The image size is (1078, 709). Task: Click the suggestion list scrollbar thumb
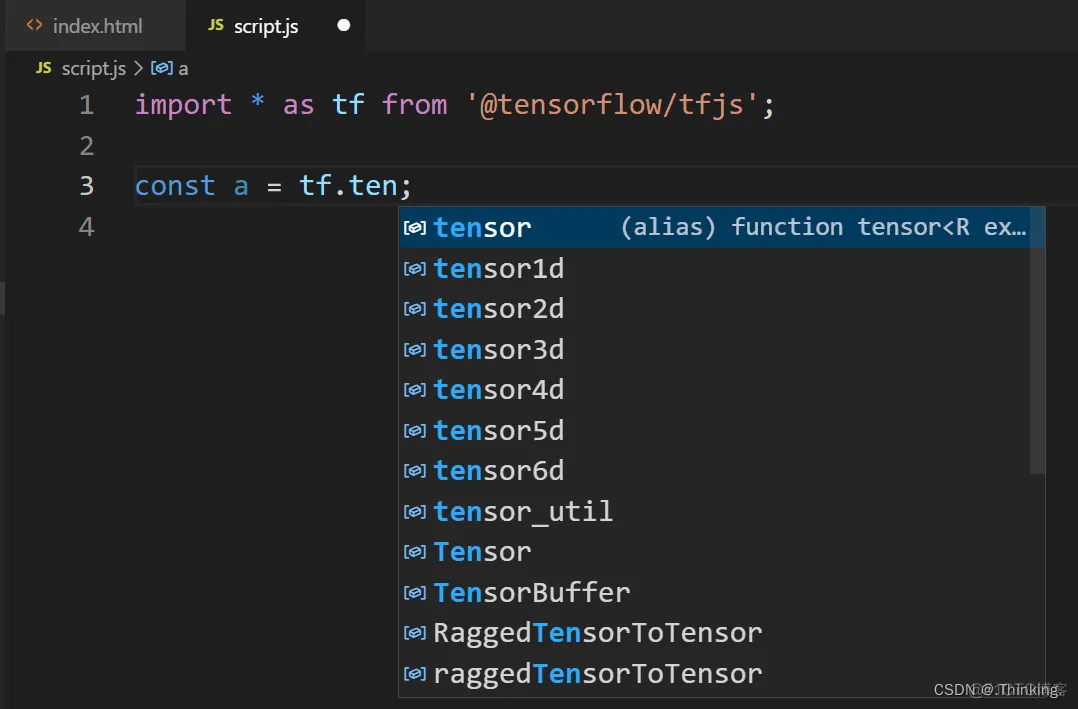(1037, 340)
